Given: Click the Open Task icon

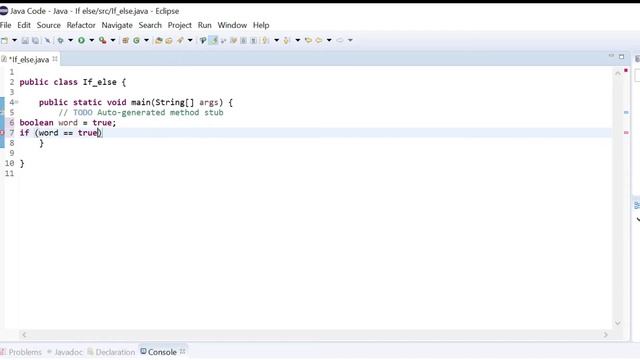Looking at the screenshot, I should (169, 40).
